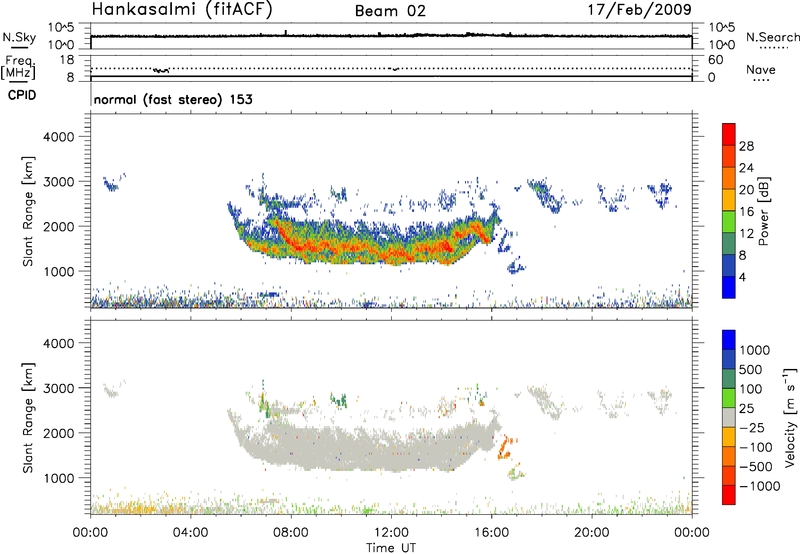Click the '60' Nave axis value

click(716, 60)
